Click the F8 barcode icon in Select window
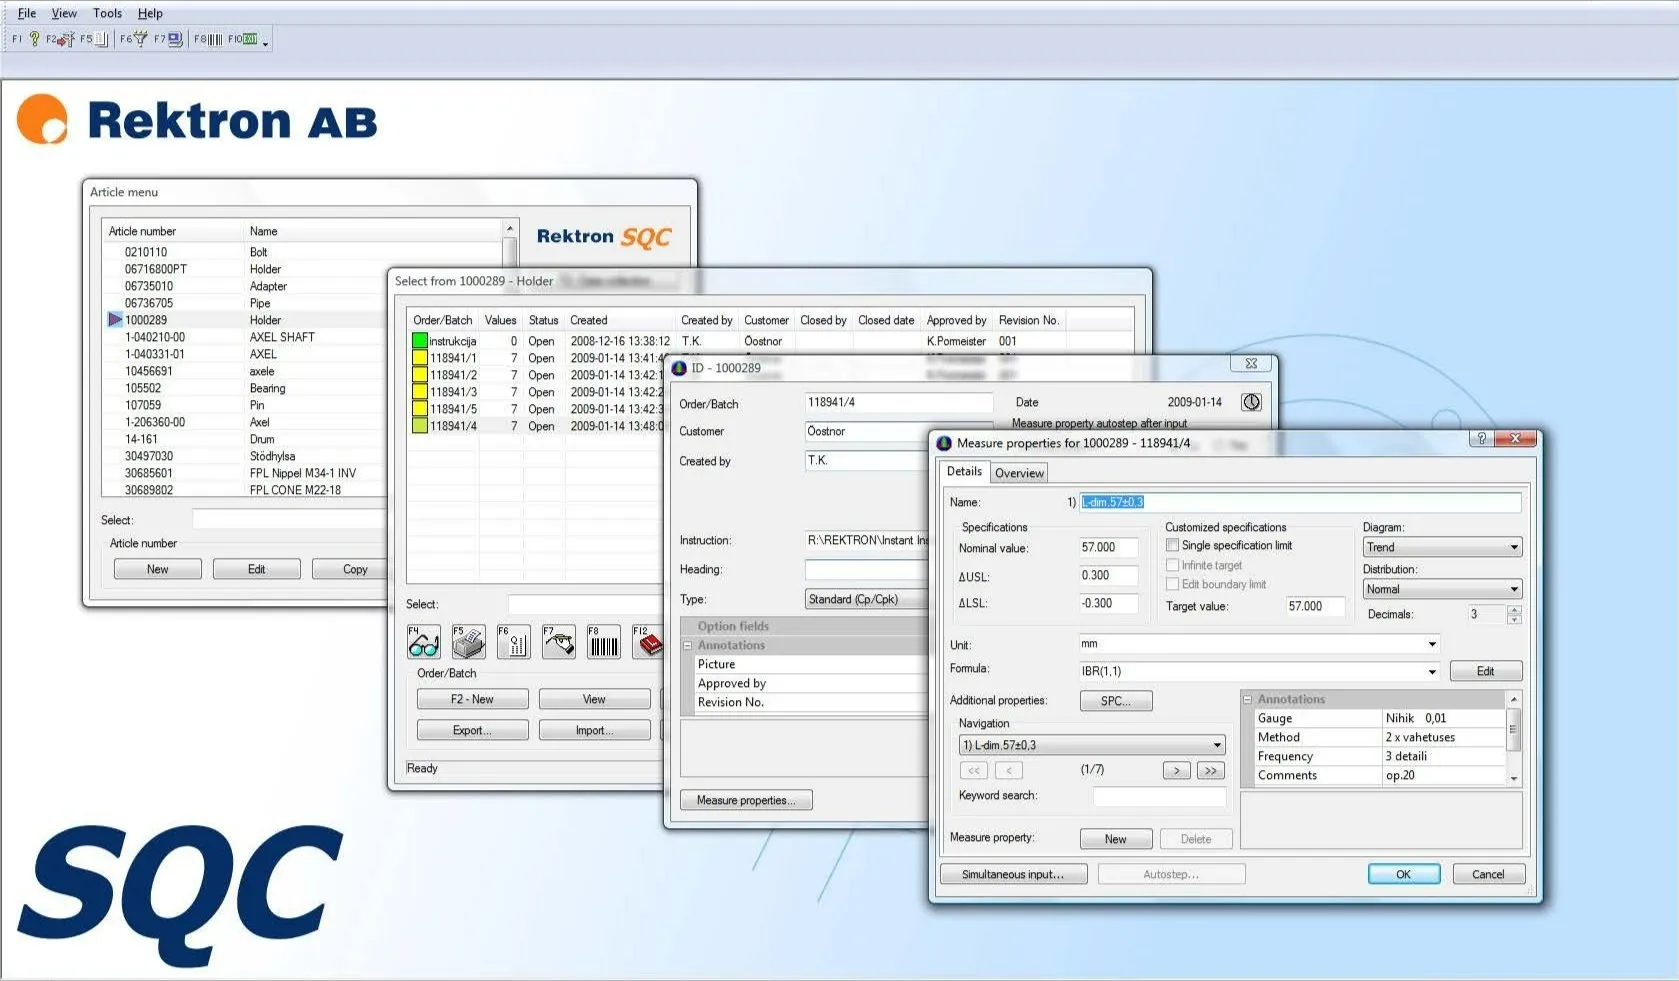This screenshot has width=1679, height=981. pyautogui.click(x=604, y=642)
